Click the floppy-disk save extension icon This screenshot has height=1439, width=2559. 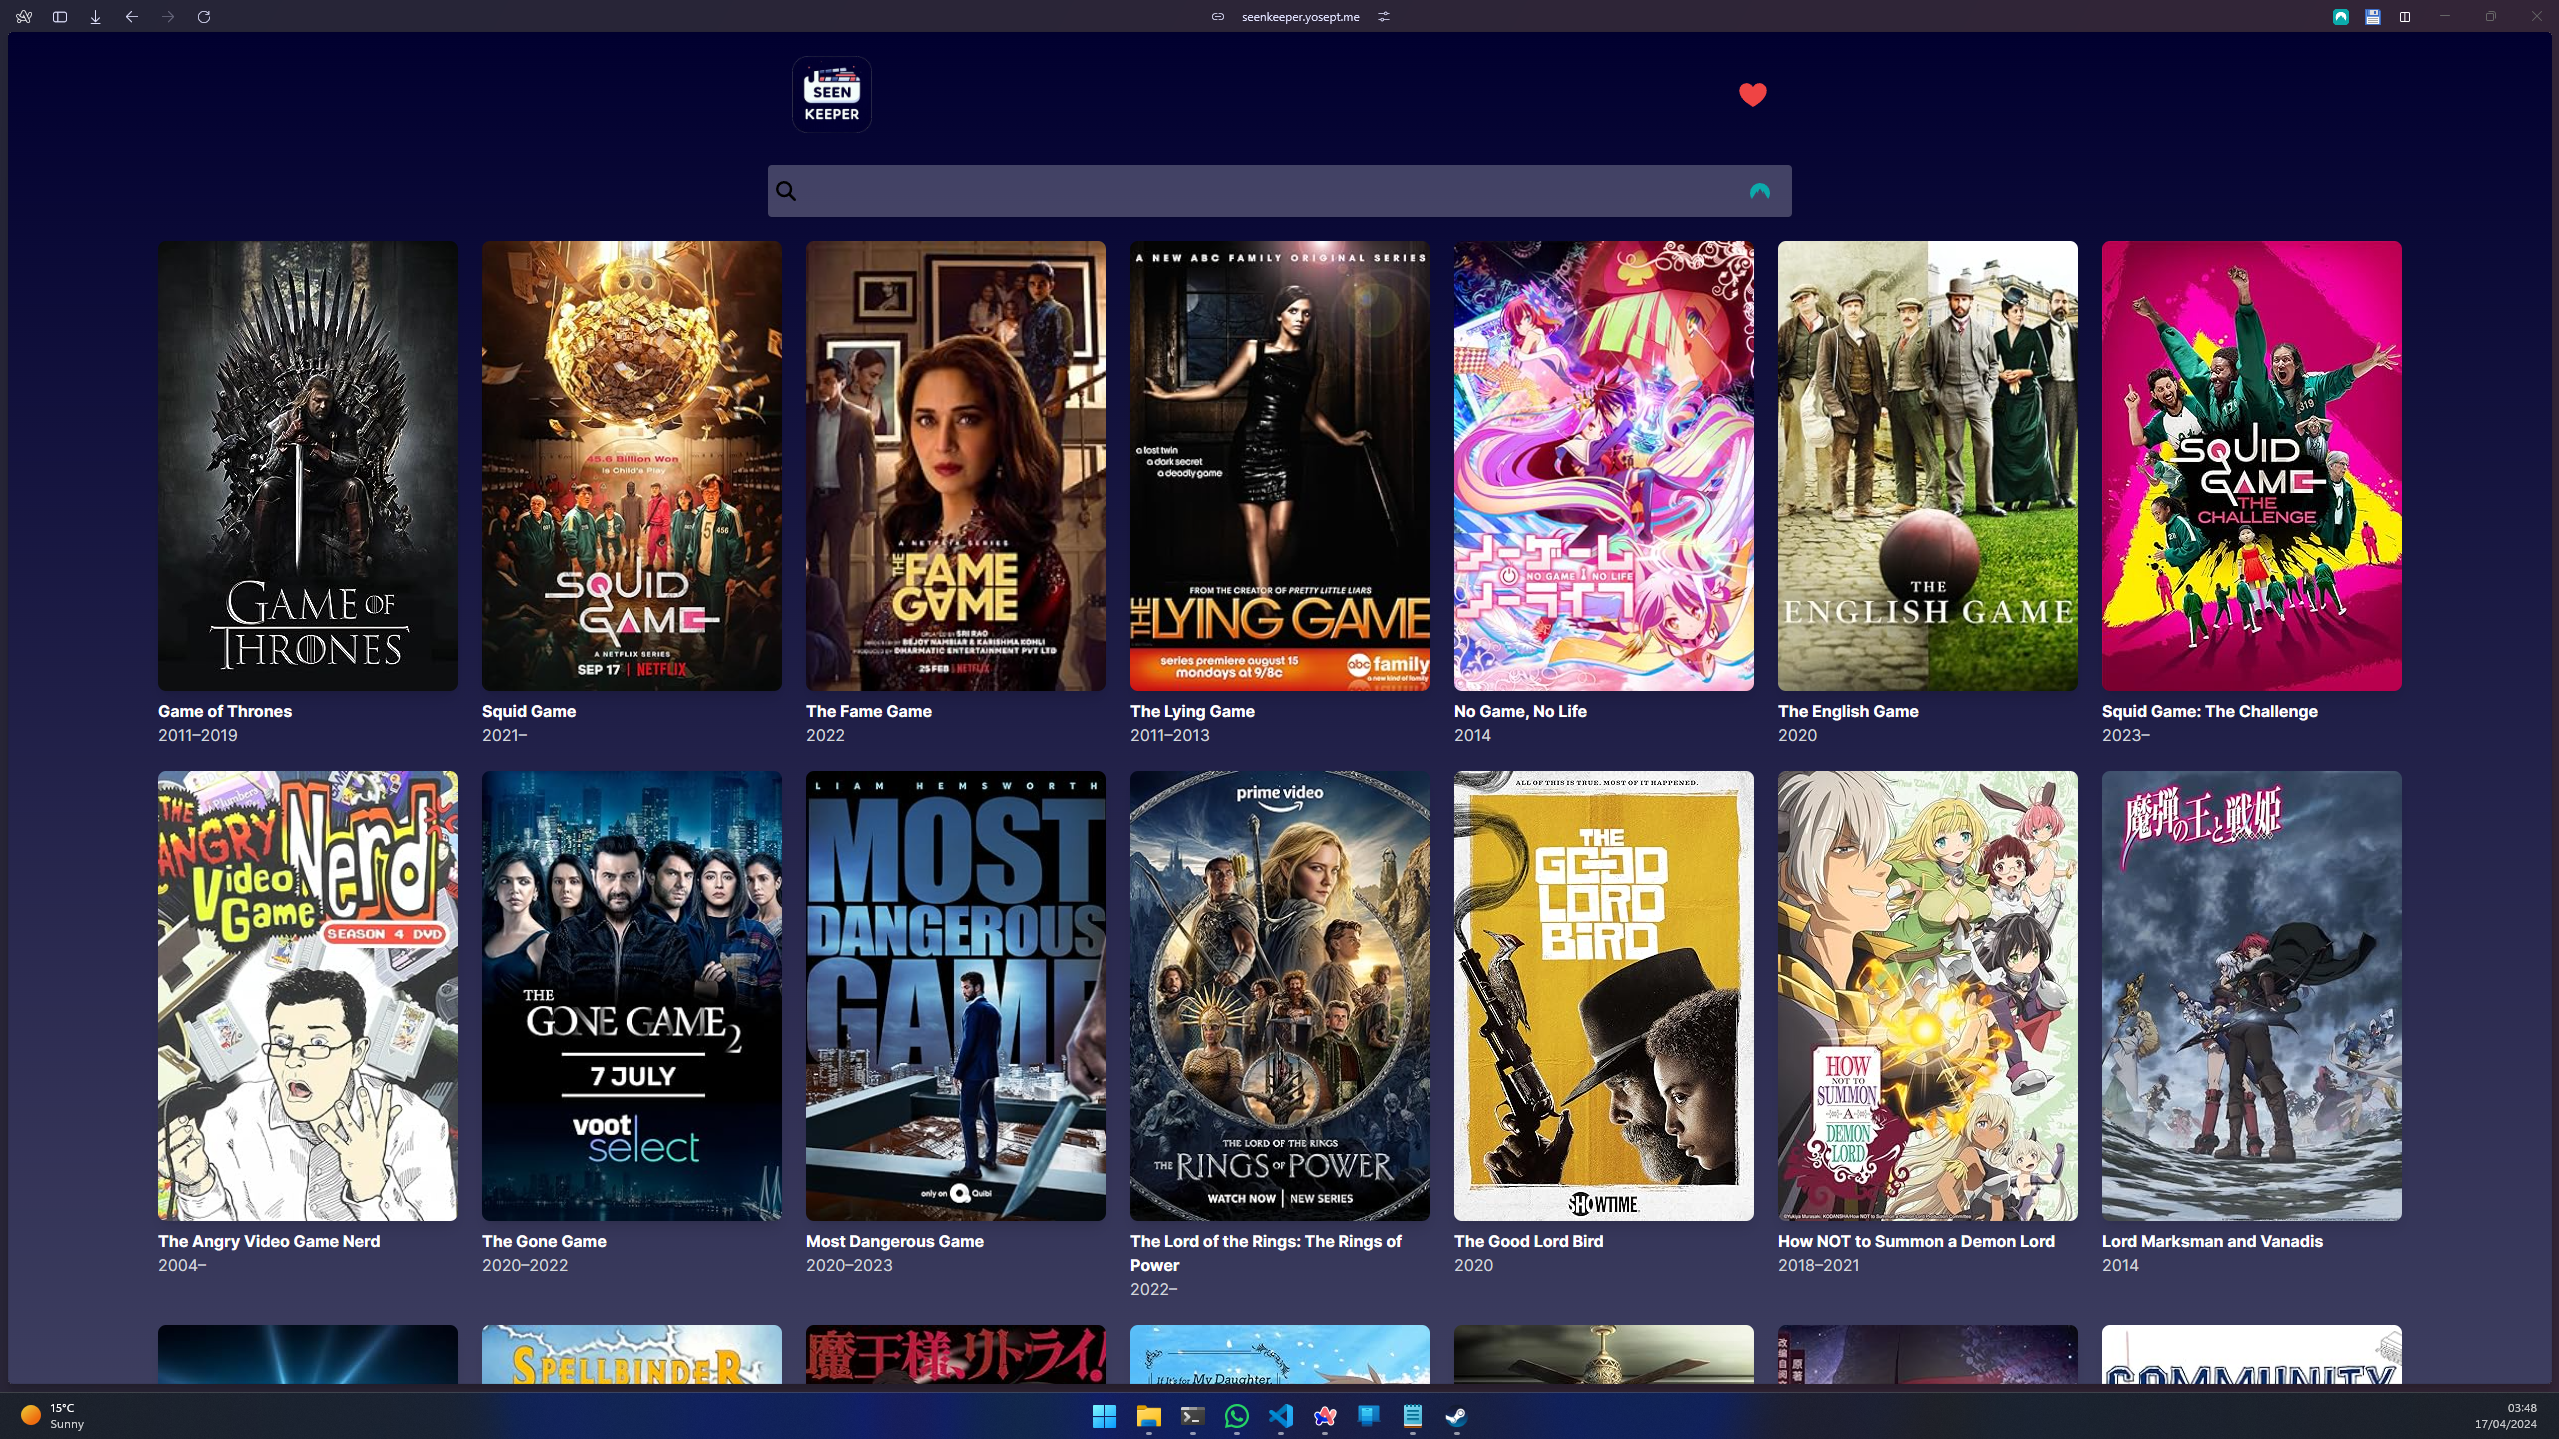pyautogui.click(x=2372, y=16)
